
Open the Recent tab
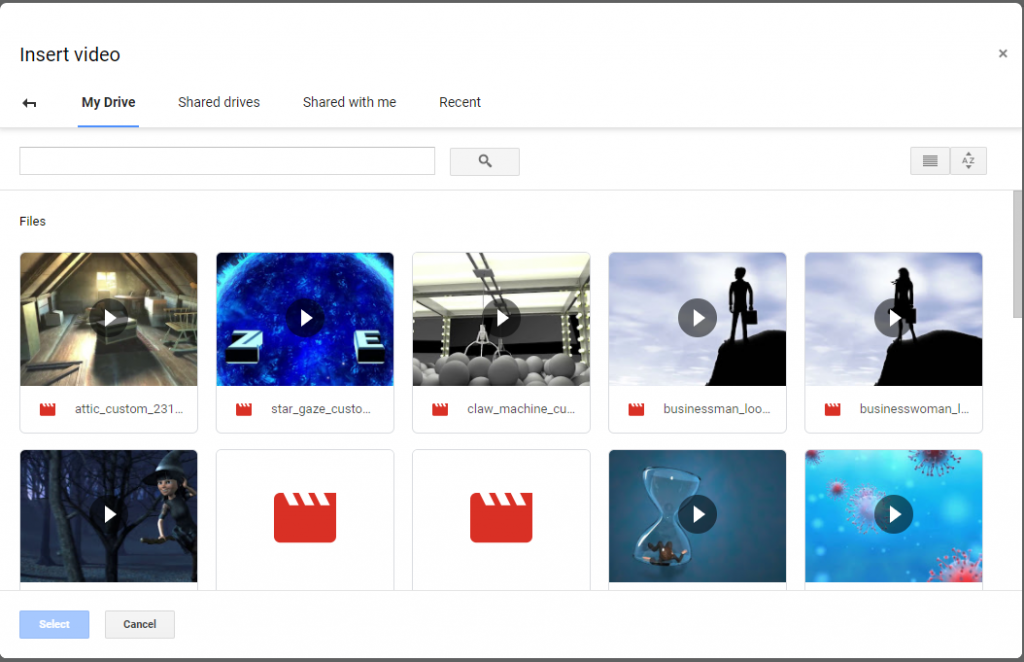pyautogui.click(x=460, y=102)
